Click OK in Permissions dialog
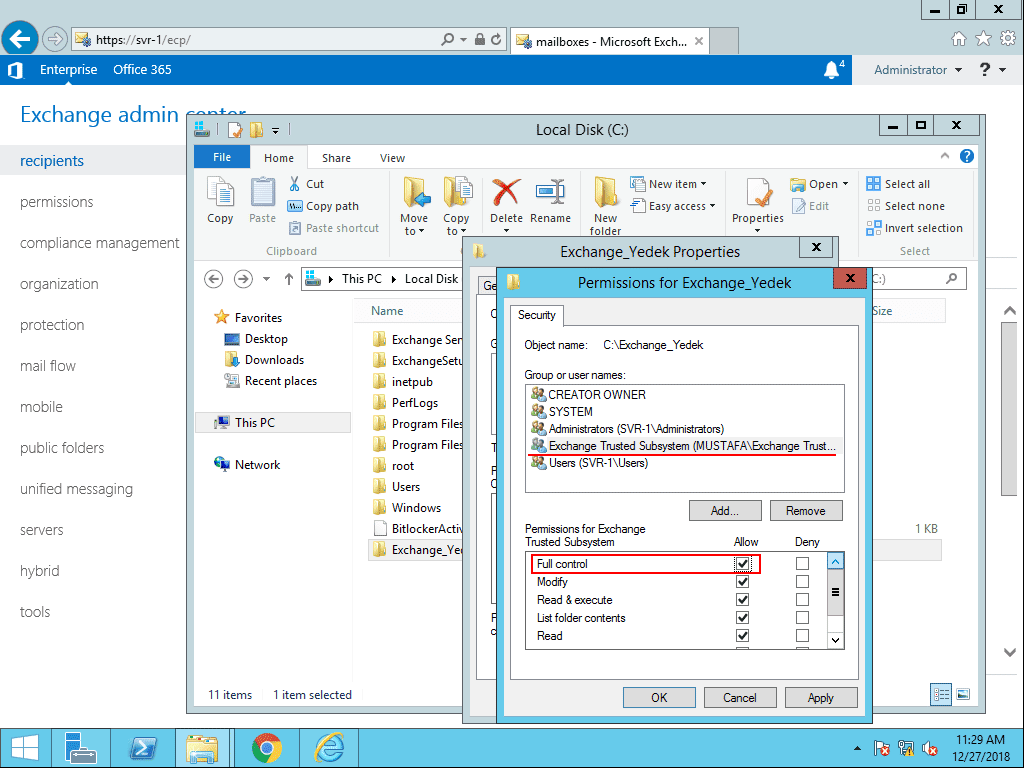The height and width of the screenshot is (768, 1024). click(x=659, y=697)
